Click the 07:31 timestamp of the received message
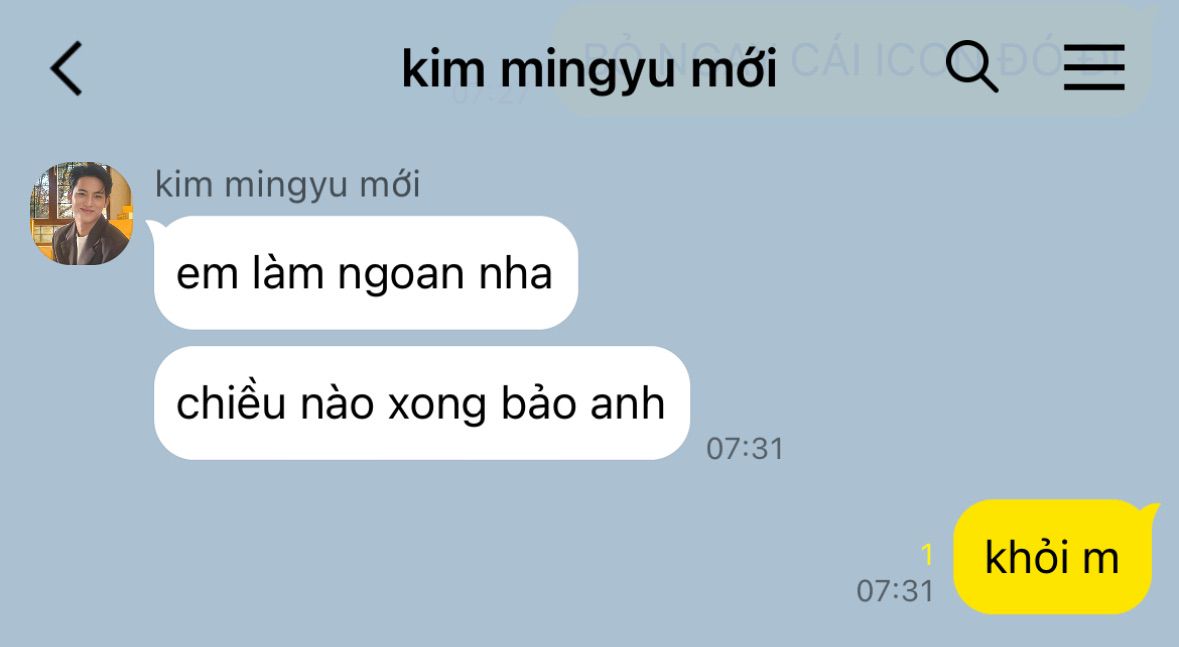This screenshot has height=647, width=1179. click(745, 448)
